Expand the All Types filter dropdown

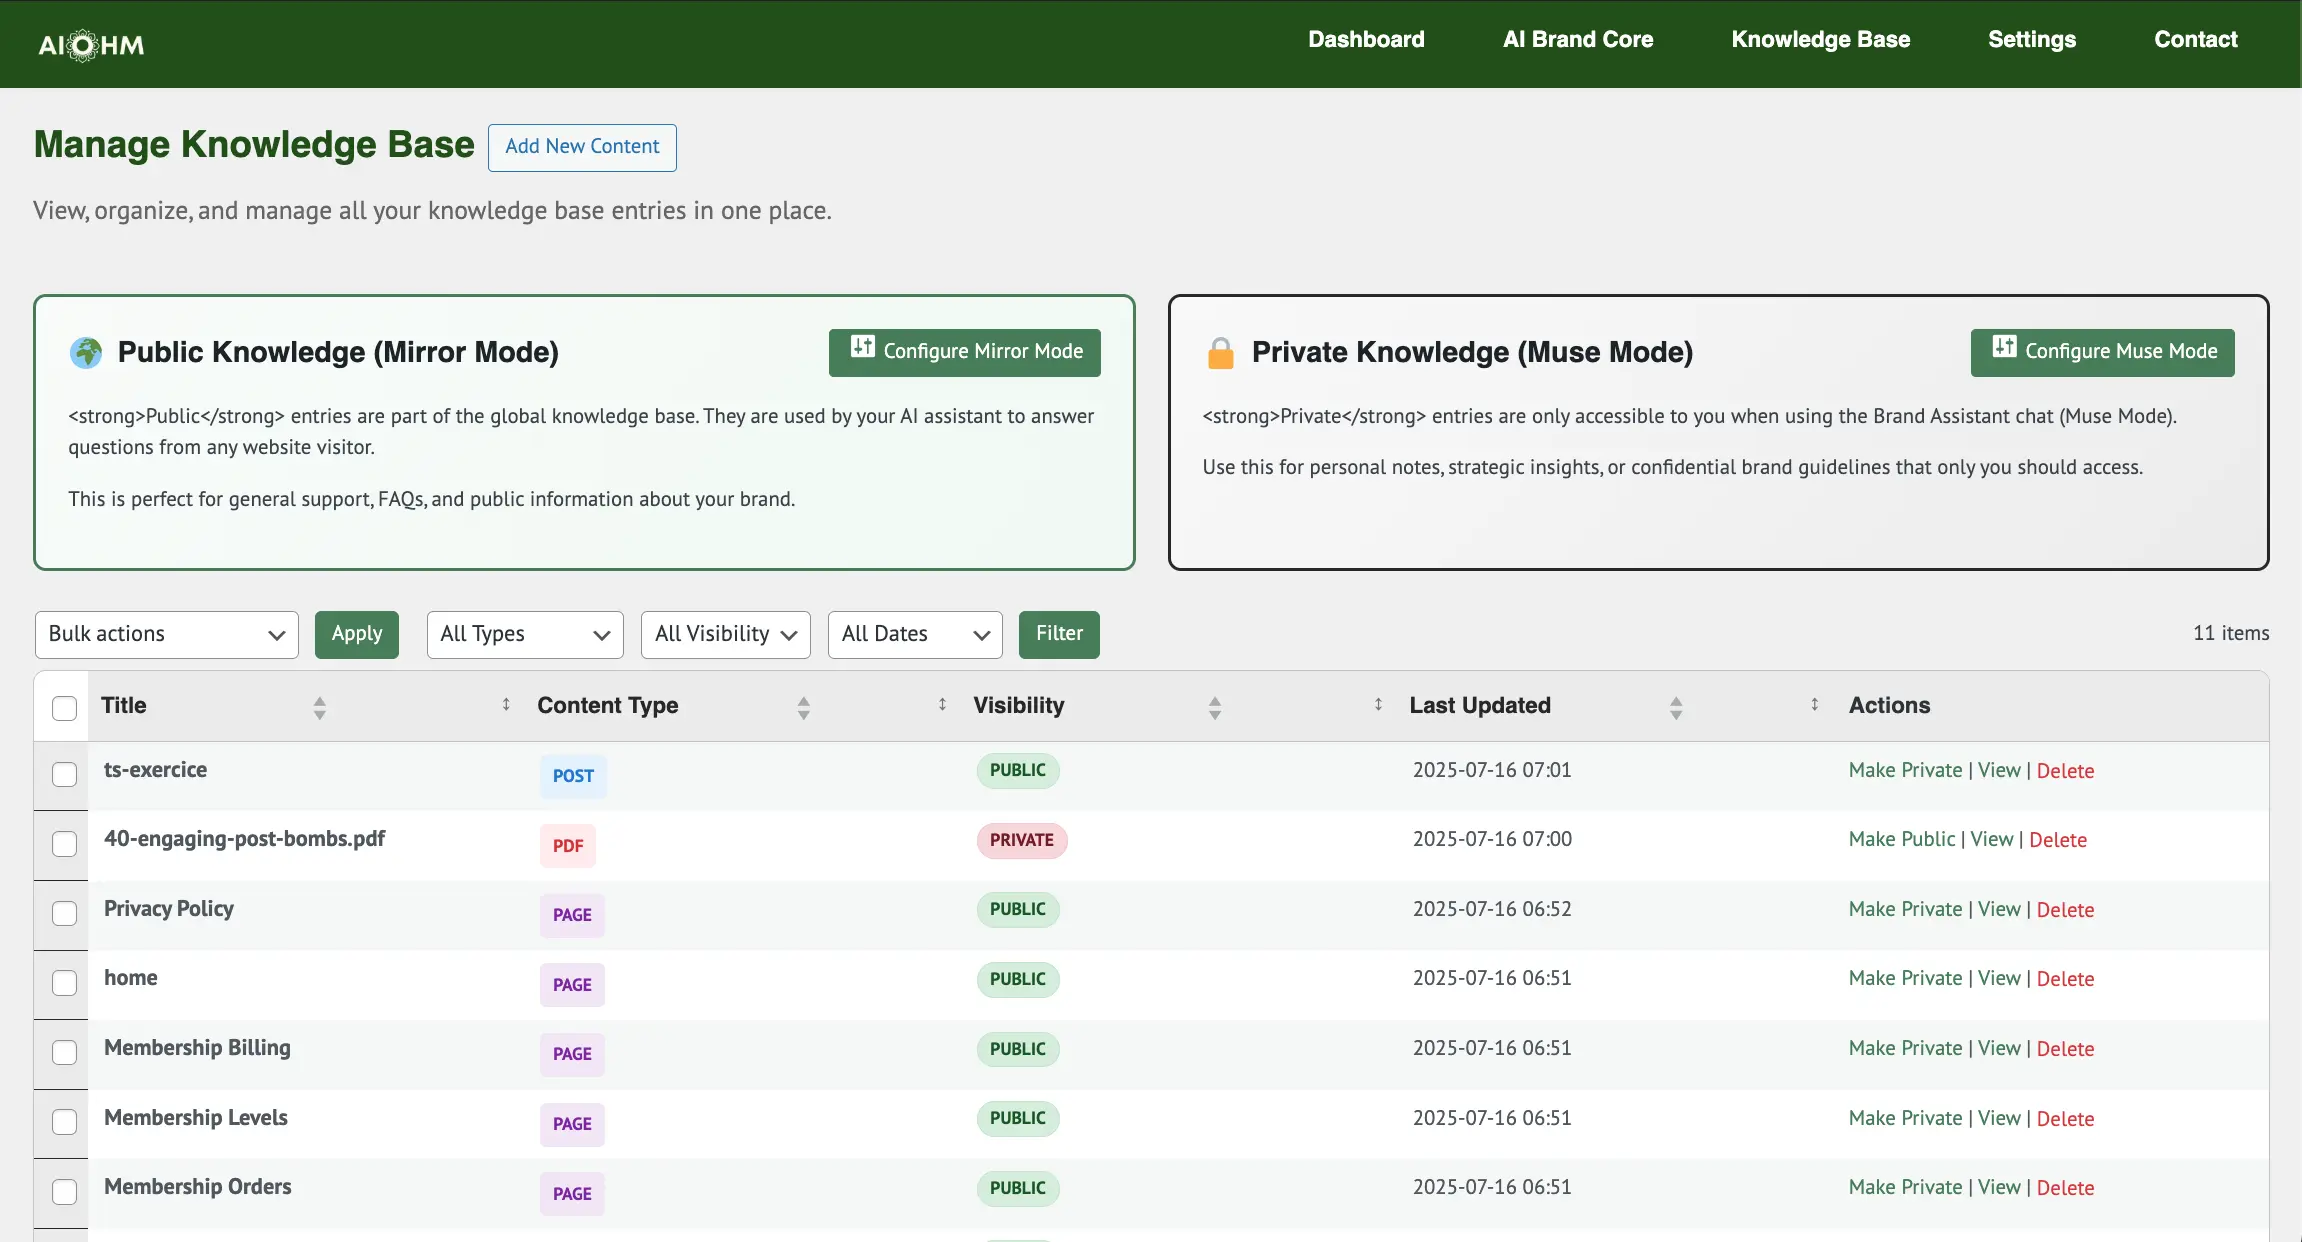point(524,634)
